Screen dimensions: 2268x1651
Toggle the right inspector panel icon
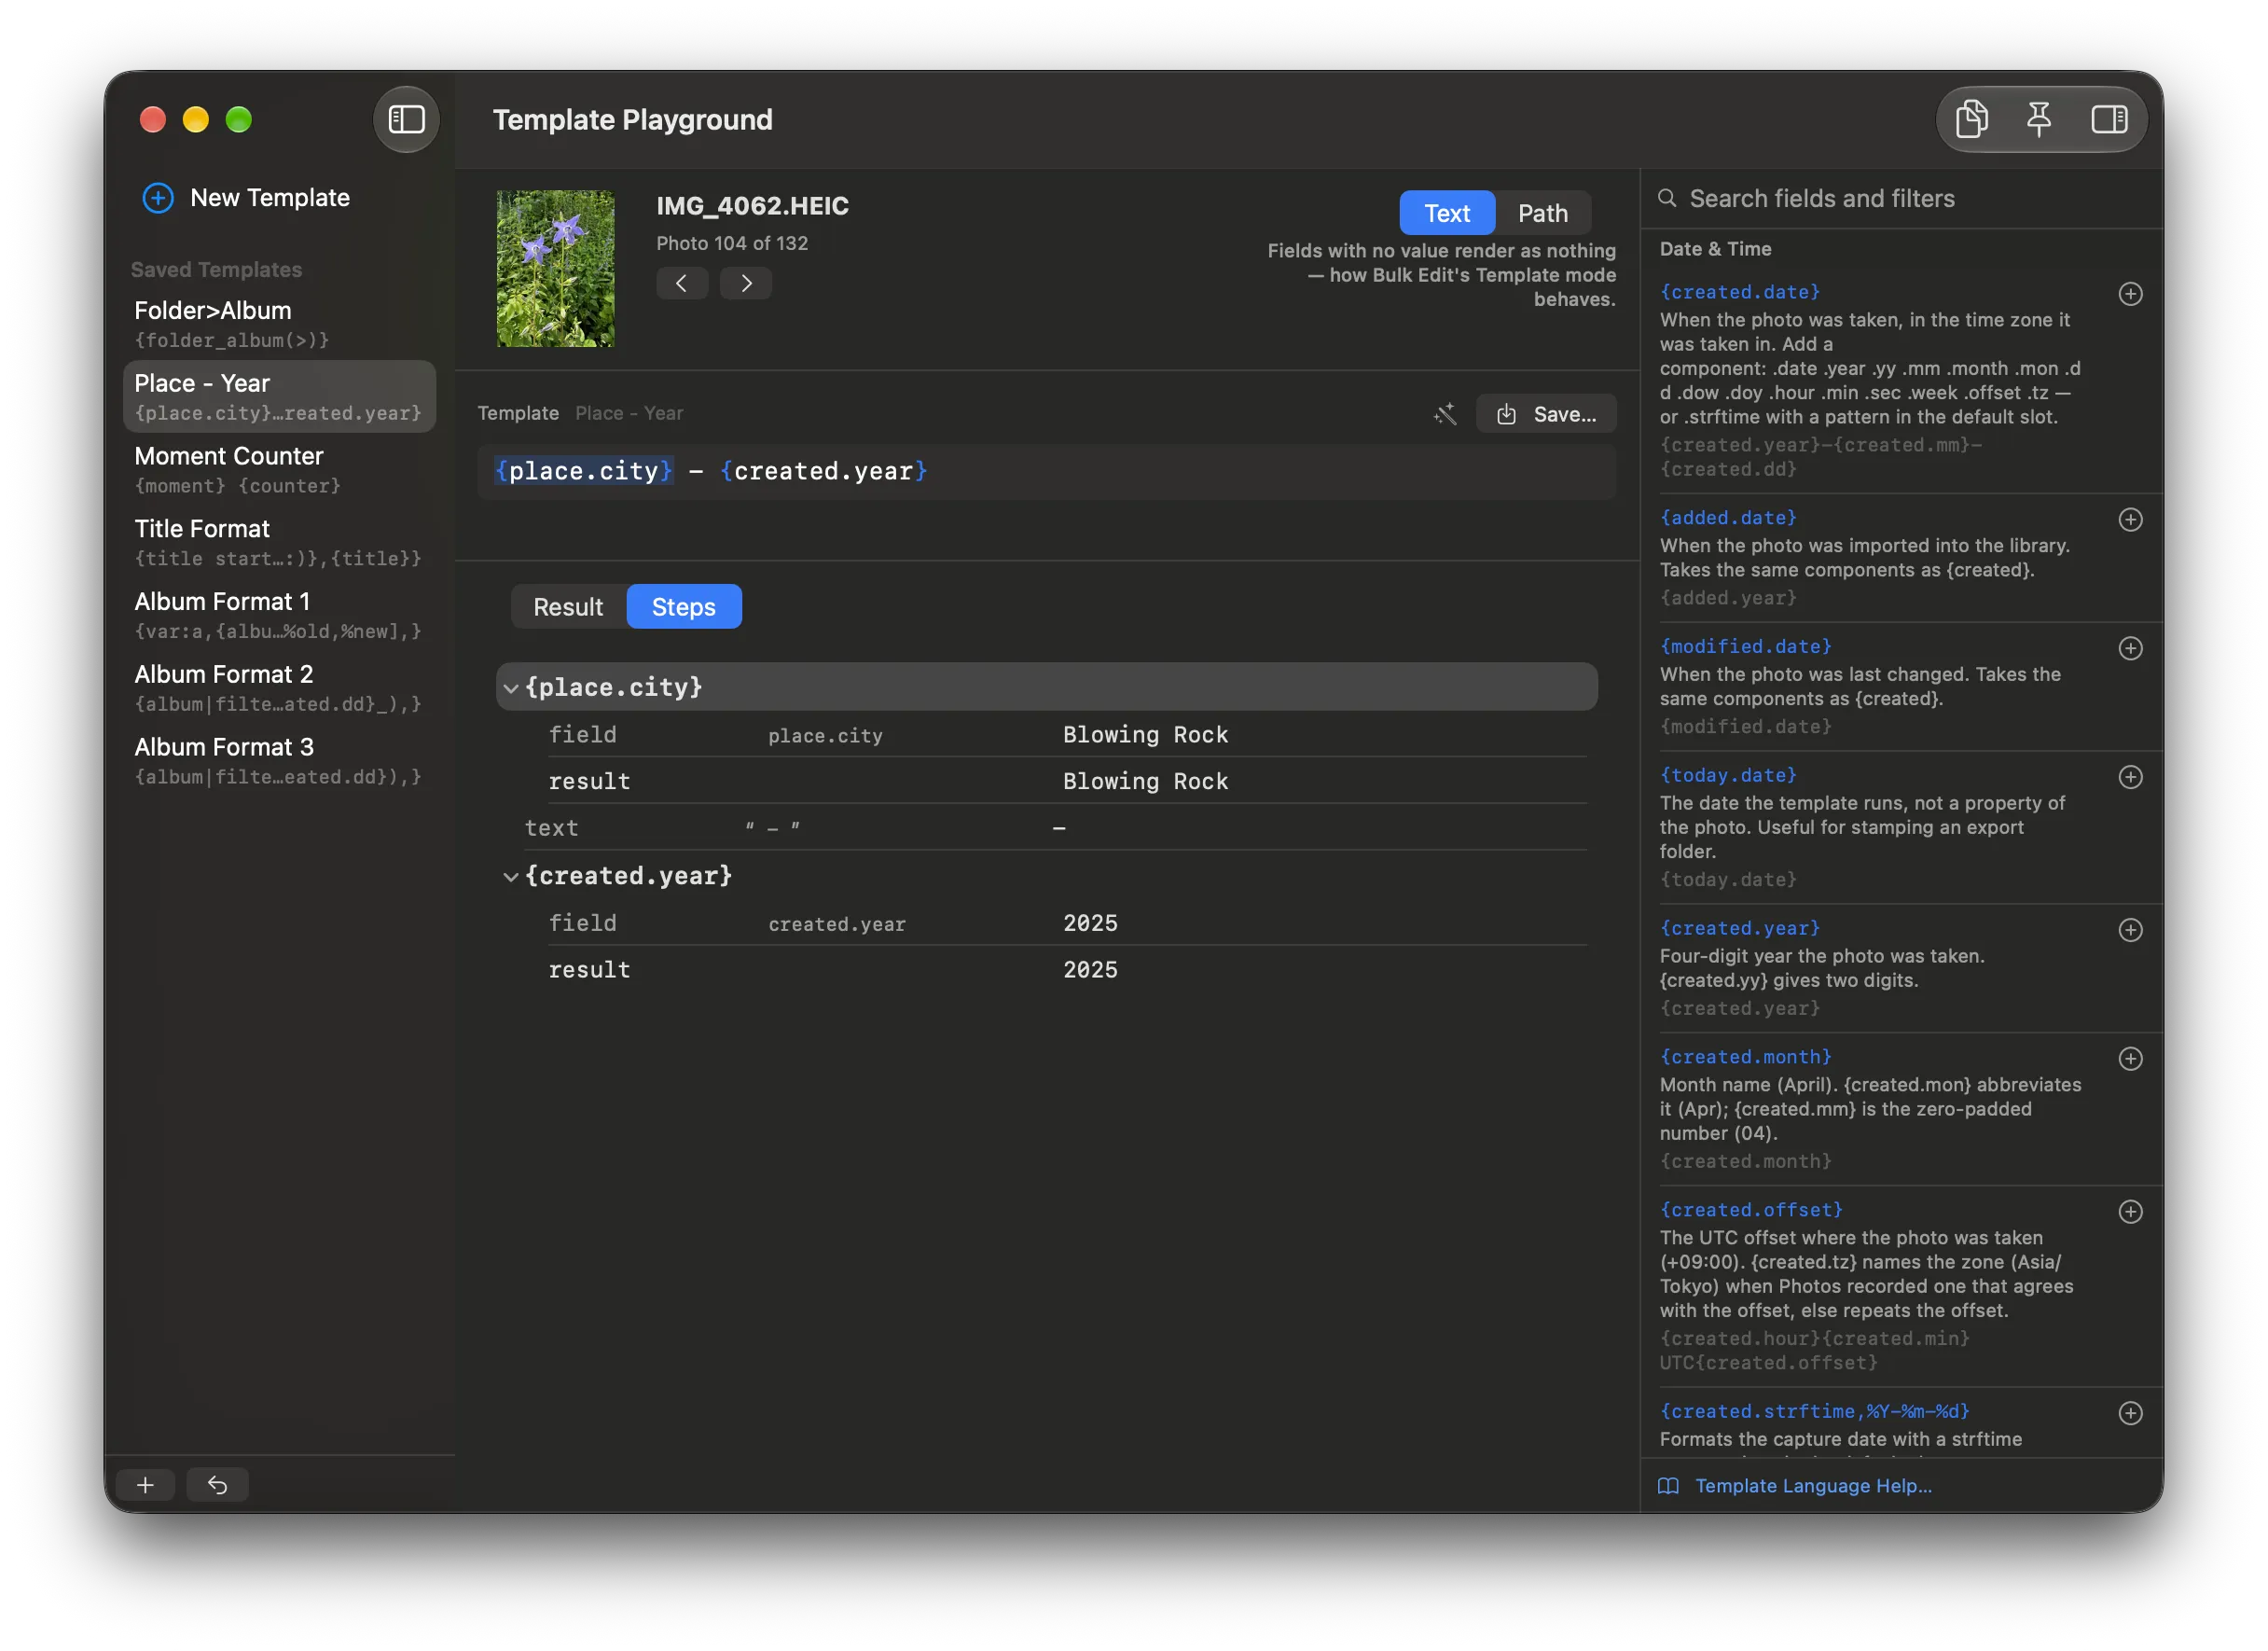coord(2109,119)
